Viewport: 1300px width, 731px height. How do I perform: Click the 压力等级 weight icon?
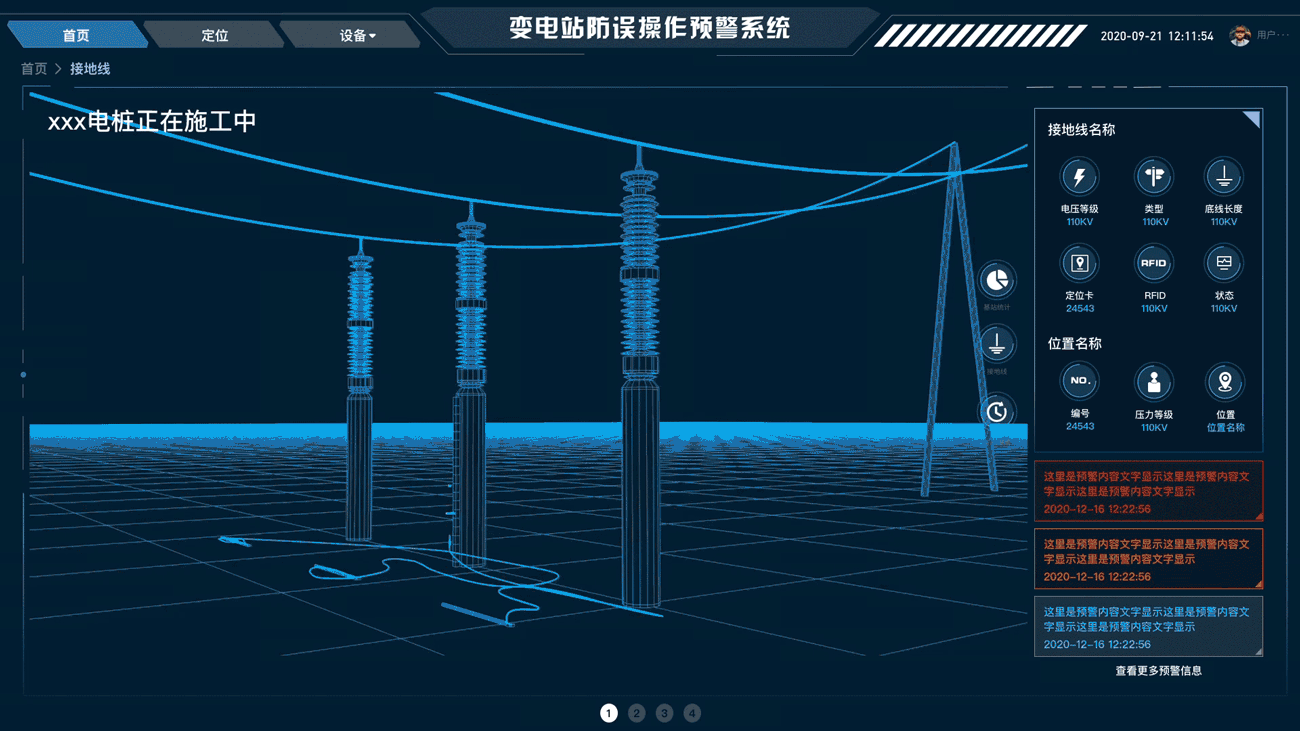1154,382
